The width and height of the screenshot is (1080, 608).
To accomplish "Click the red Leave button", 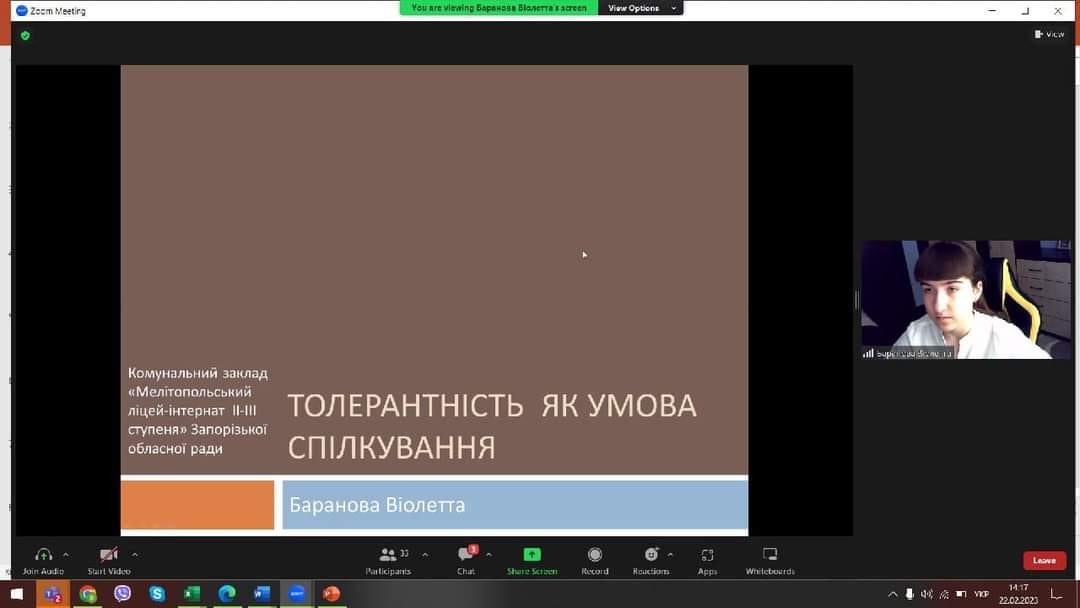I will 1044,560.
